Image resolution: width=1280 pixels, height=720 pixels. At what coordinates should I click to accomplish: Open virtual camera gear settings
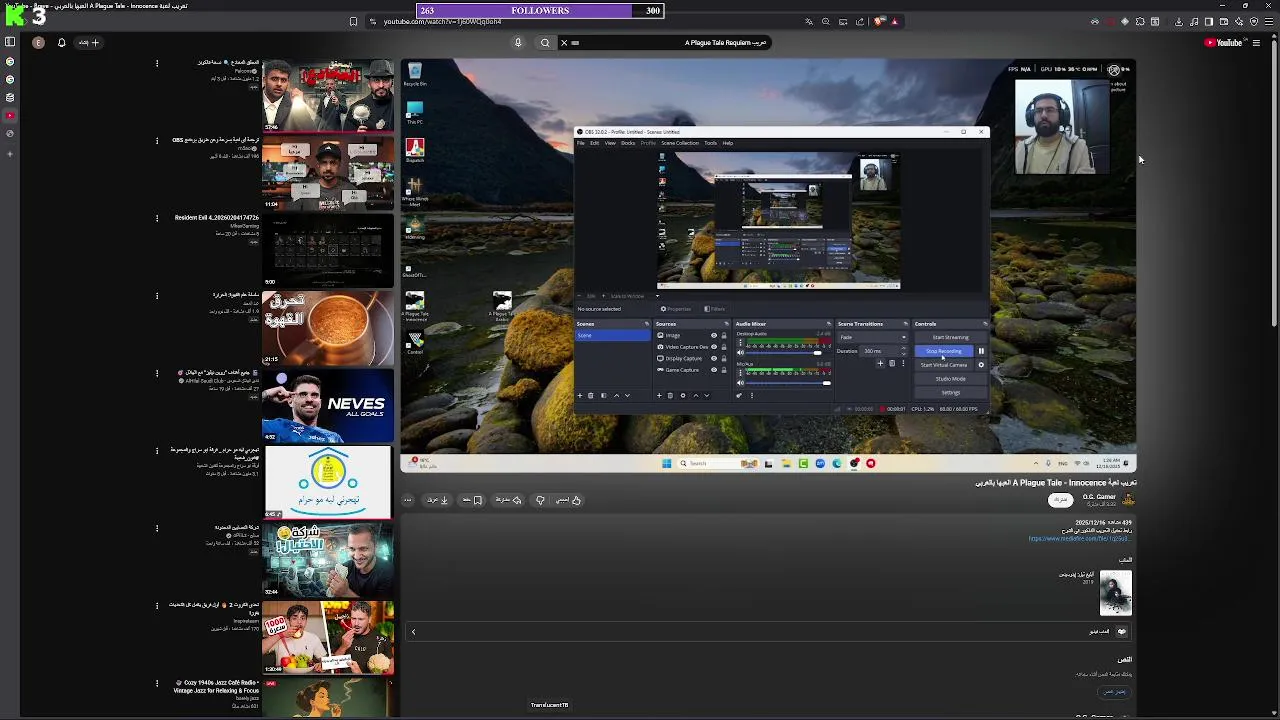pos(981,365)
